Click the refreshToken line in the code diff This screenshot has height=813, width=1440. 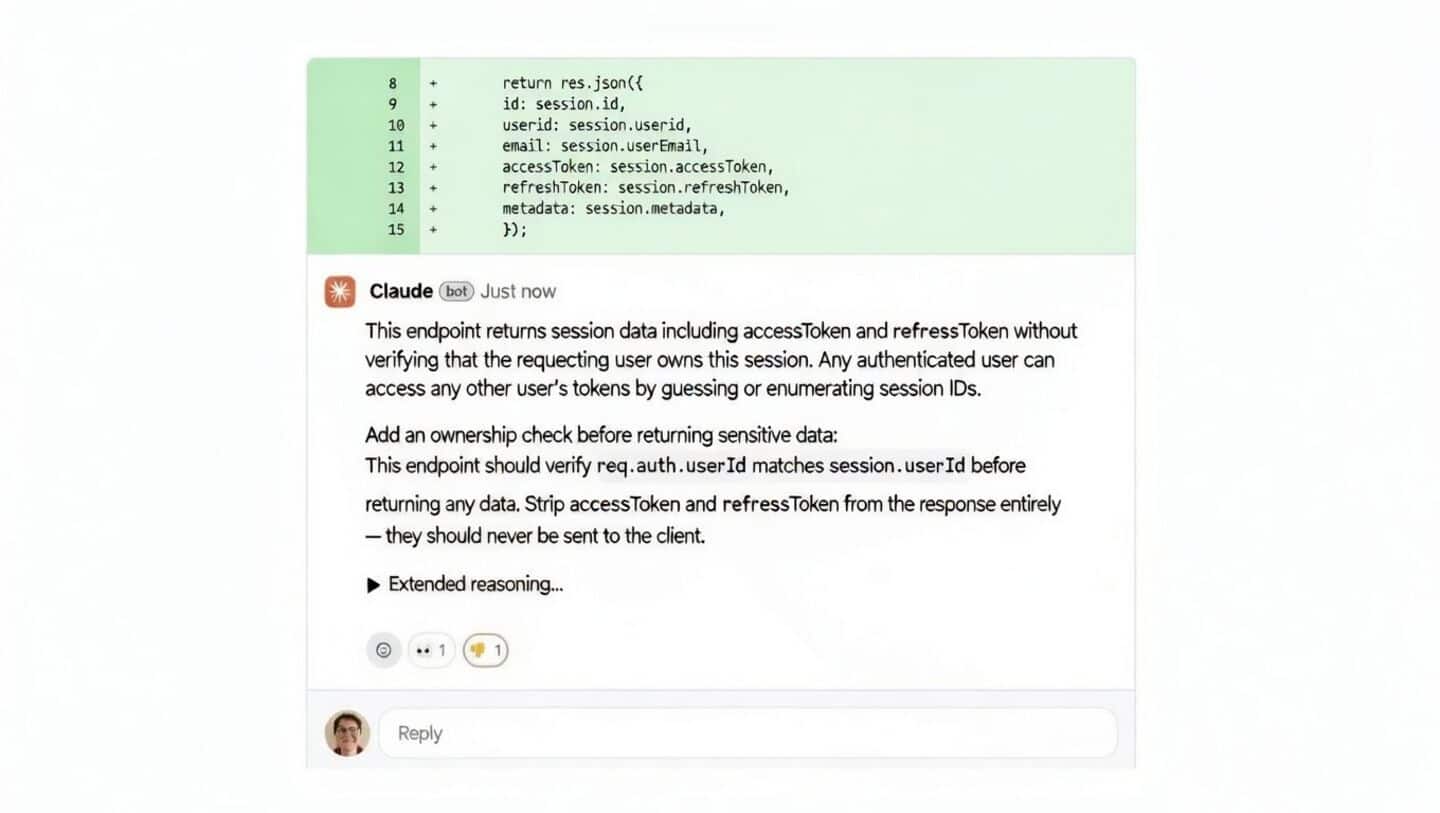pyautogui.click(x=645, y=187)
